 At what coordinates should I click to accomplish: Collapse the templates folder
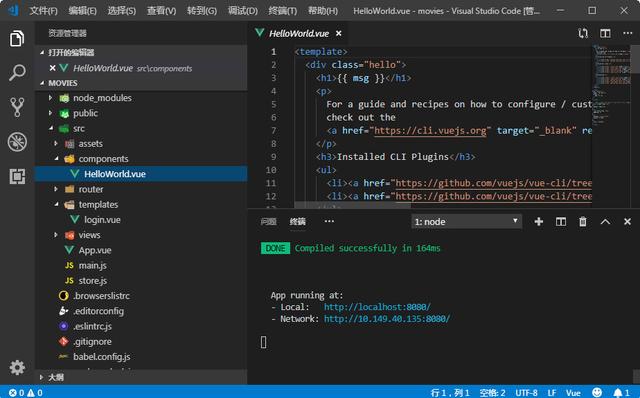(56, 204)
